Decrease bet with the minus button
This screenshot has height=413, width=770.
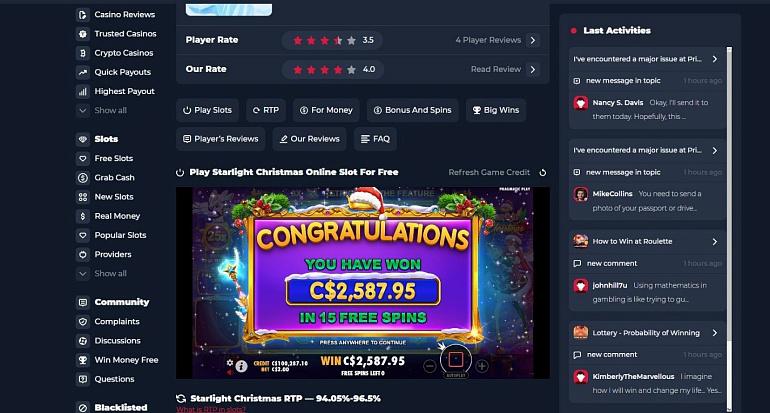430,366
